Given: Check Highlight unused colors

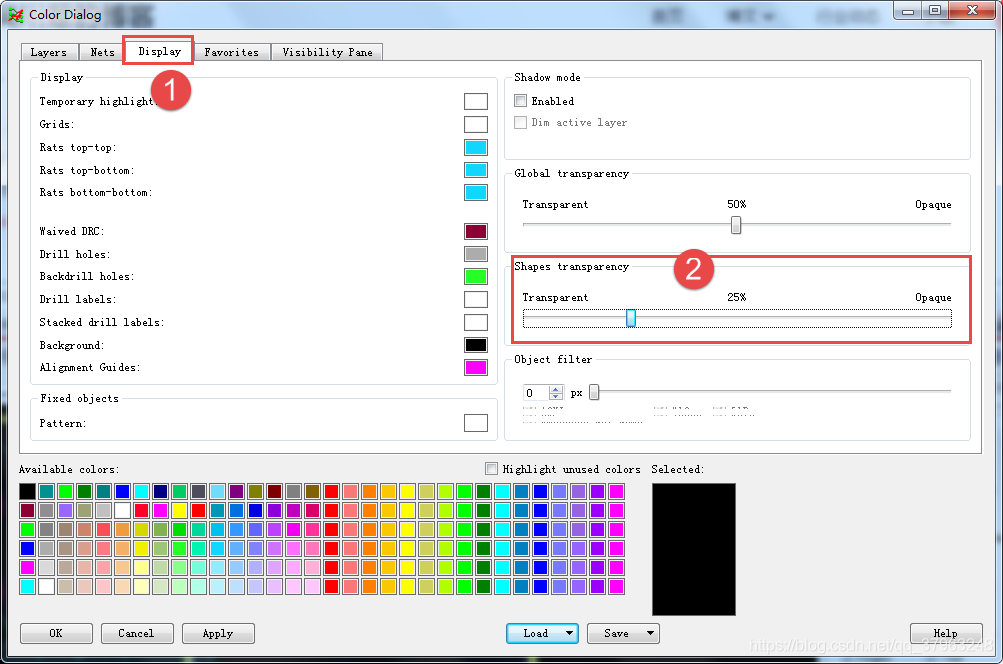Looking at the screenshot, I should pyautogui.click(x=491, y=469).
